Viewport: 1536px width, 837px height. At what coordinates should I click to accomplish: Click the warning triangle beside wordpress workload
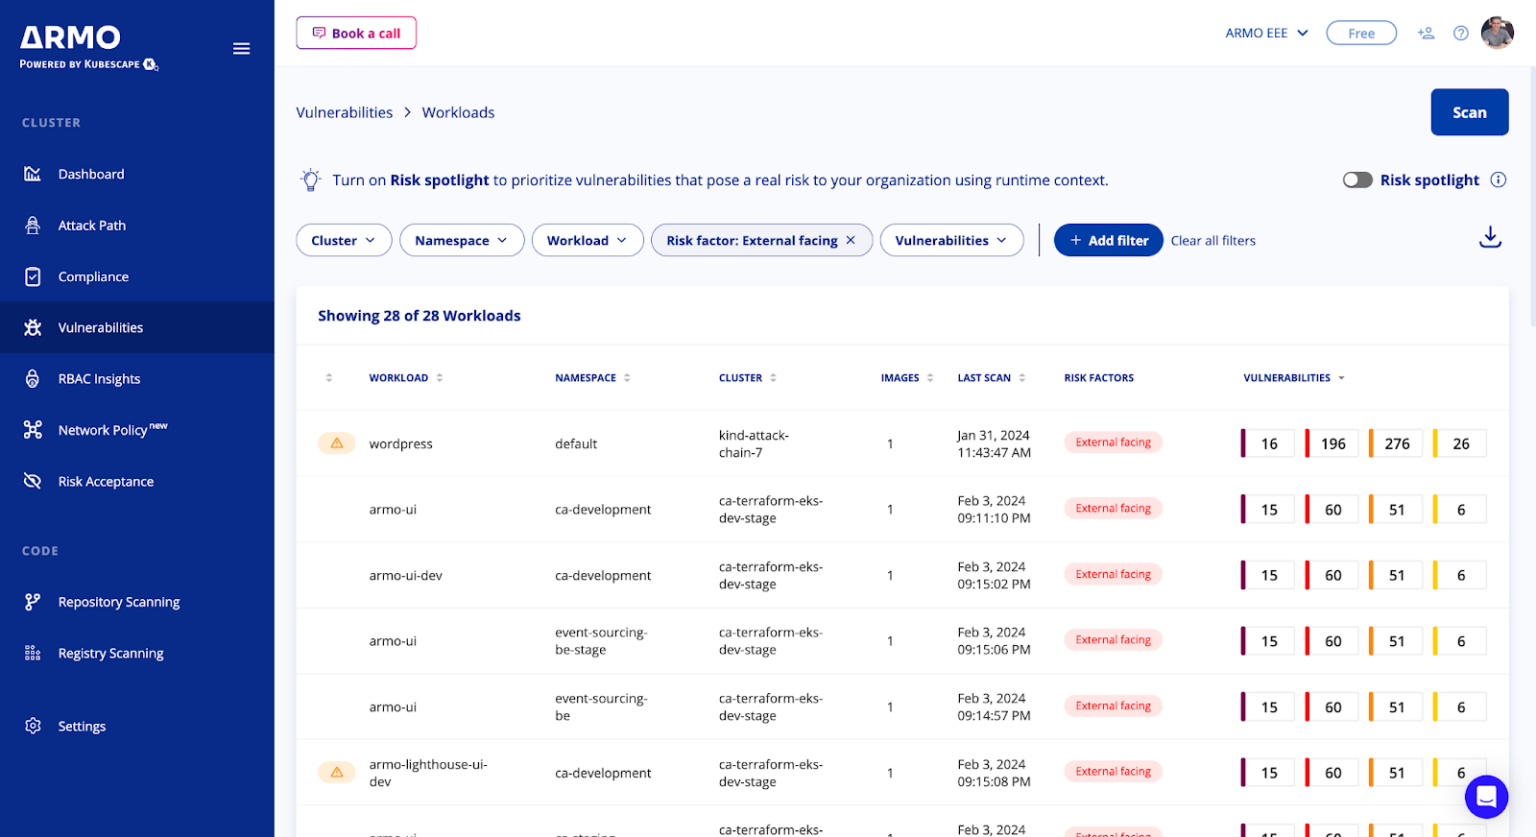pyautogui.click(x=337, y=443)
